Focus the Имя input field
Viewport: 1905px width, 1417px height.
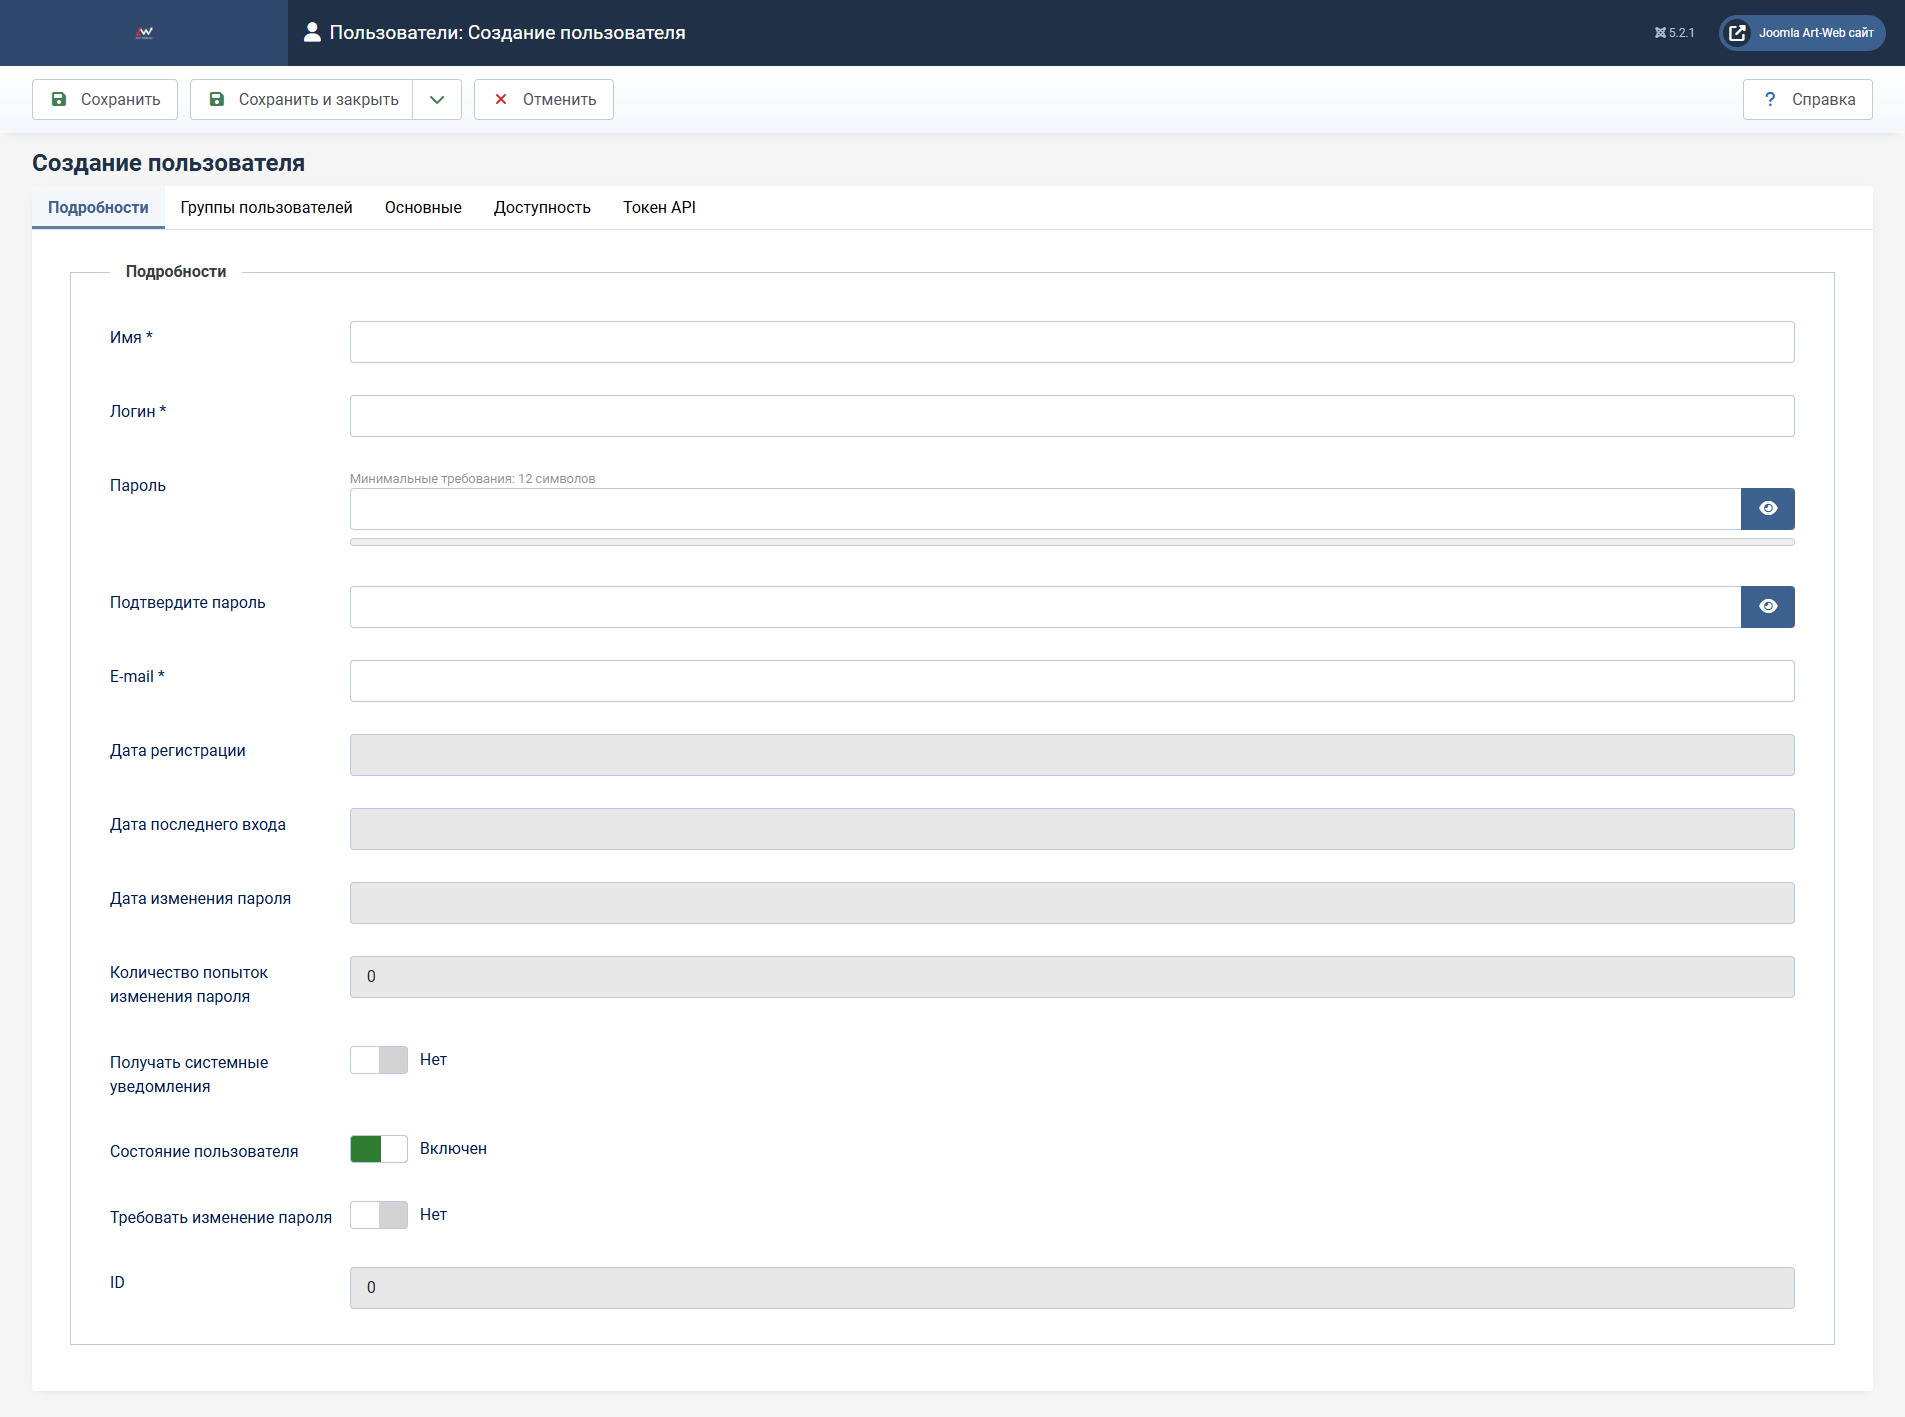point(1072,342)
